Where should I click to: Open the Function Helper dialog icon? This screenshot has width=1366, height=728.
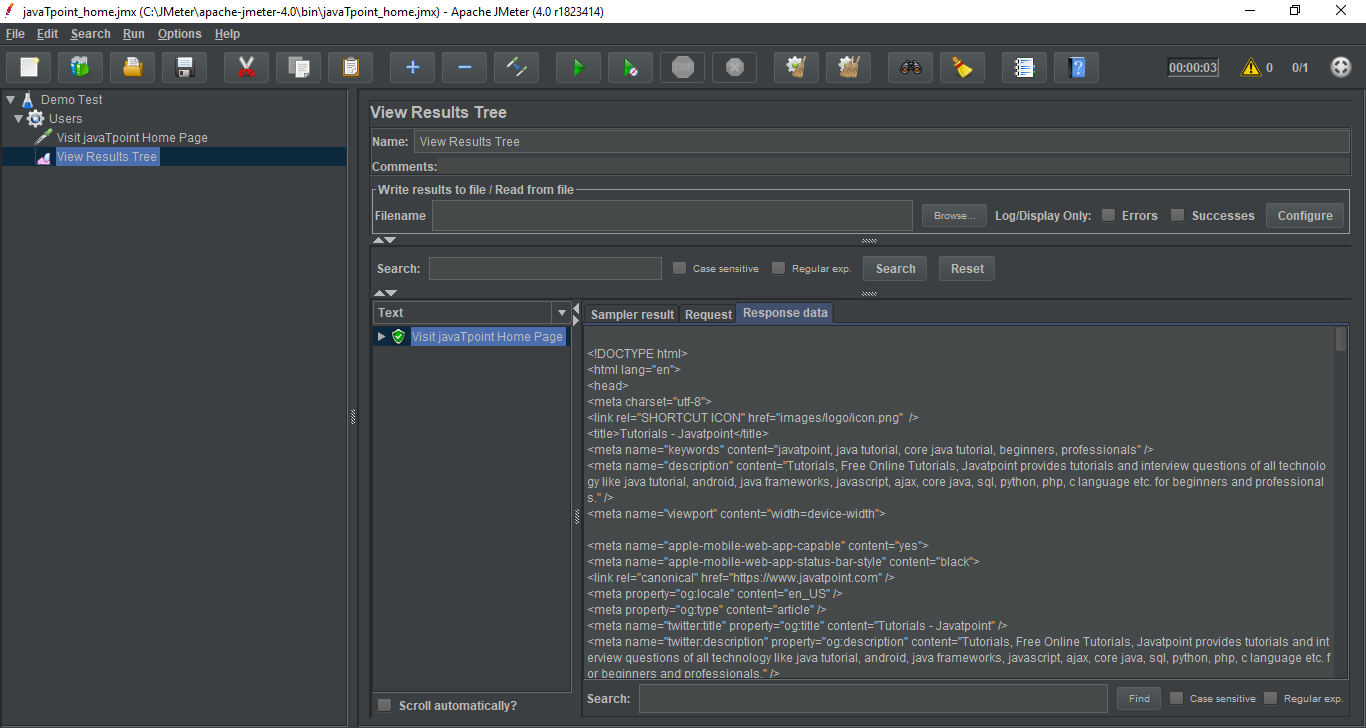coord(1024,67)
